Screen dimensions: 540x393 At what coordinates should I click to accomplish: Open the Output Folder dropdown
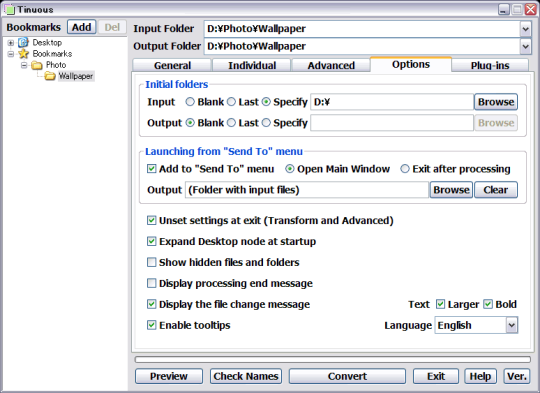526,46
